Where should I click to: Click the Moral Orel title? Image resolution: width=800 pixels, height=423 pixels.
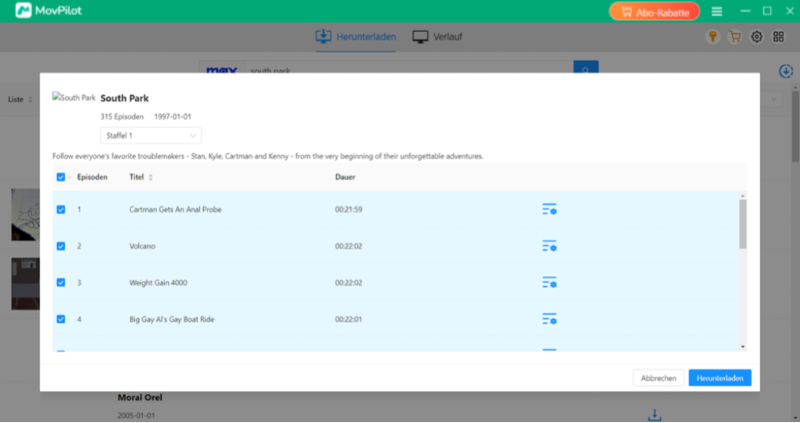tap(140, 397)
